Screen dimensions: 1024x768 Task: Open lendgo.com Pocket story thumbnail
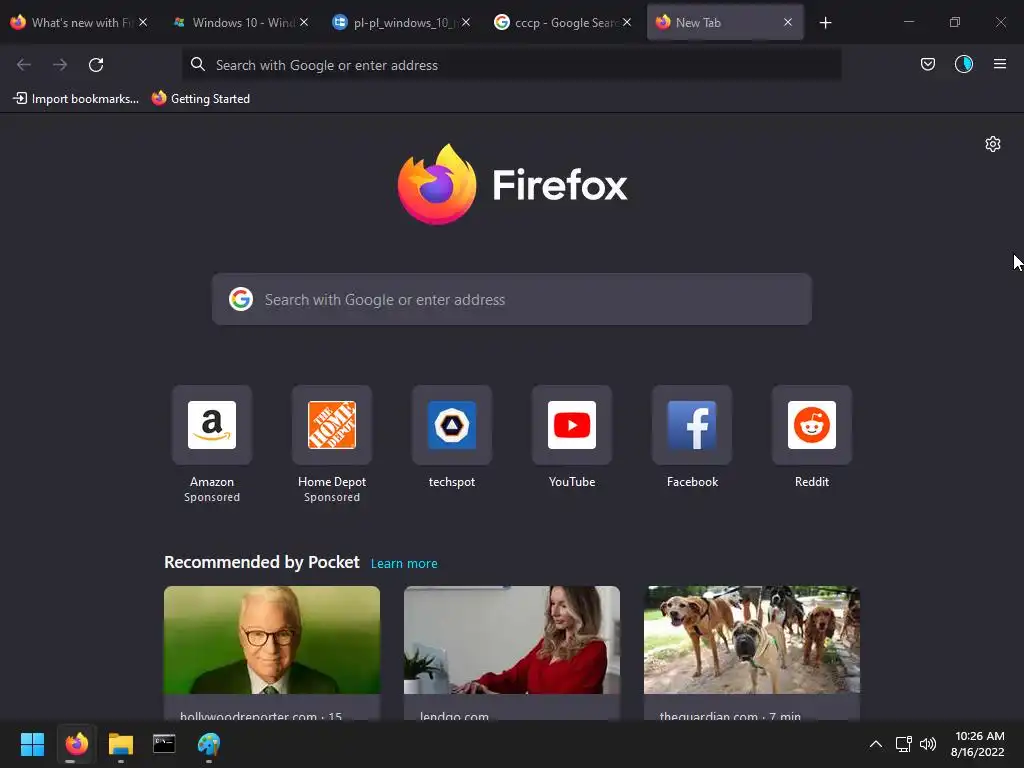coord(512,640)
